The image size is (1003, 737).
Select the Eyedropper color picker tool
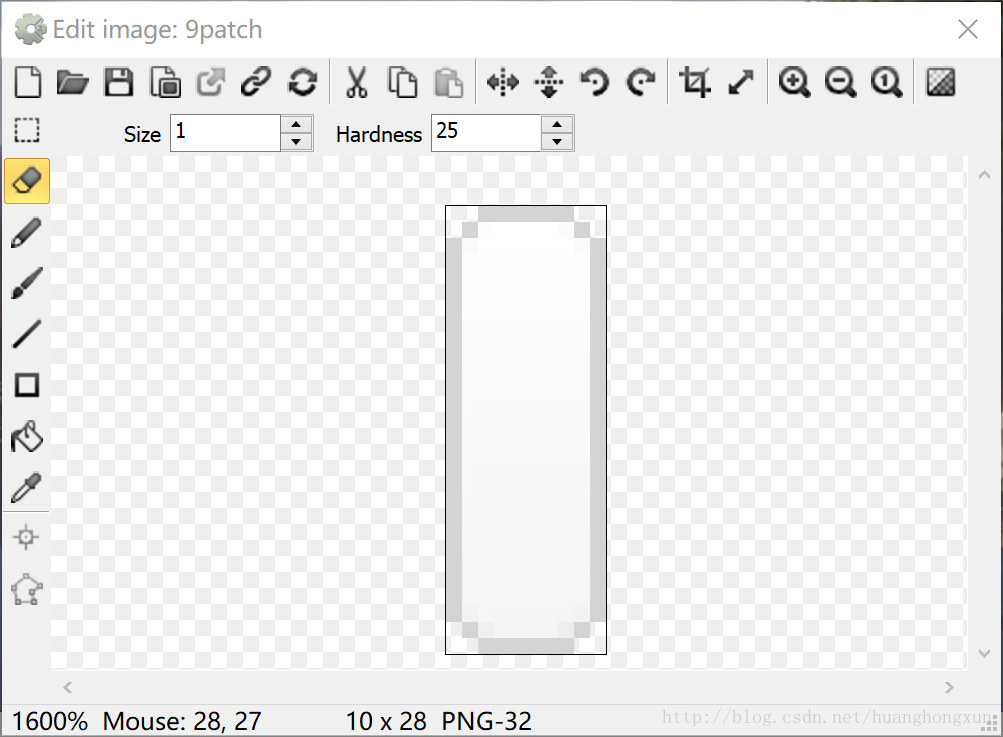(27, 488)
